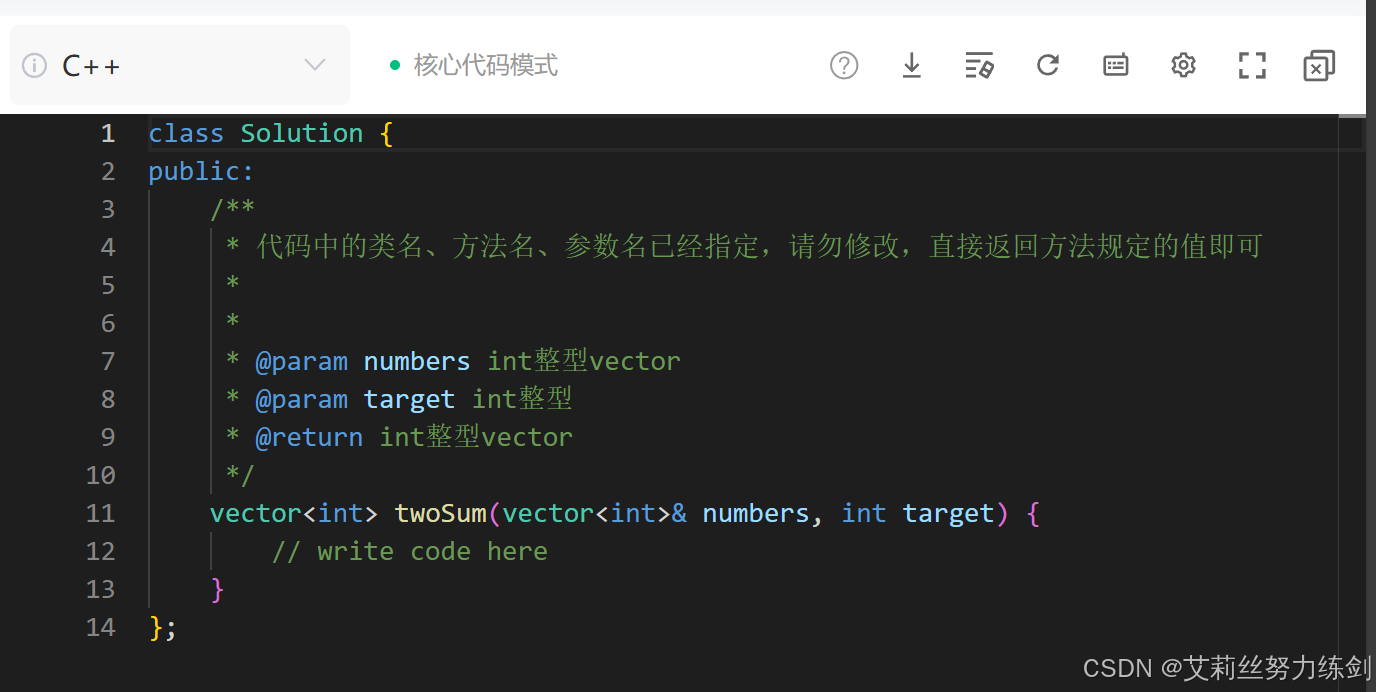Open the keyboard shortcuts icon
This screenshot has height=692, width=1376.
[x=1115, y=66]
